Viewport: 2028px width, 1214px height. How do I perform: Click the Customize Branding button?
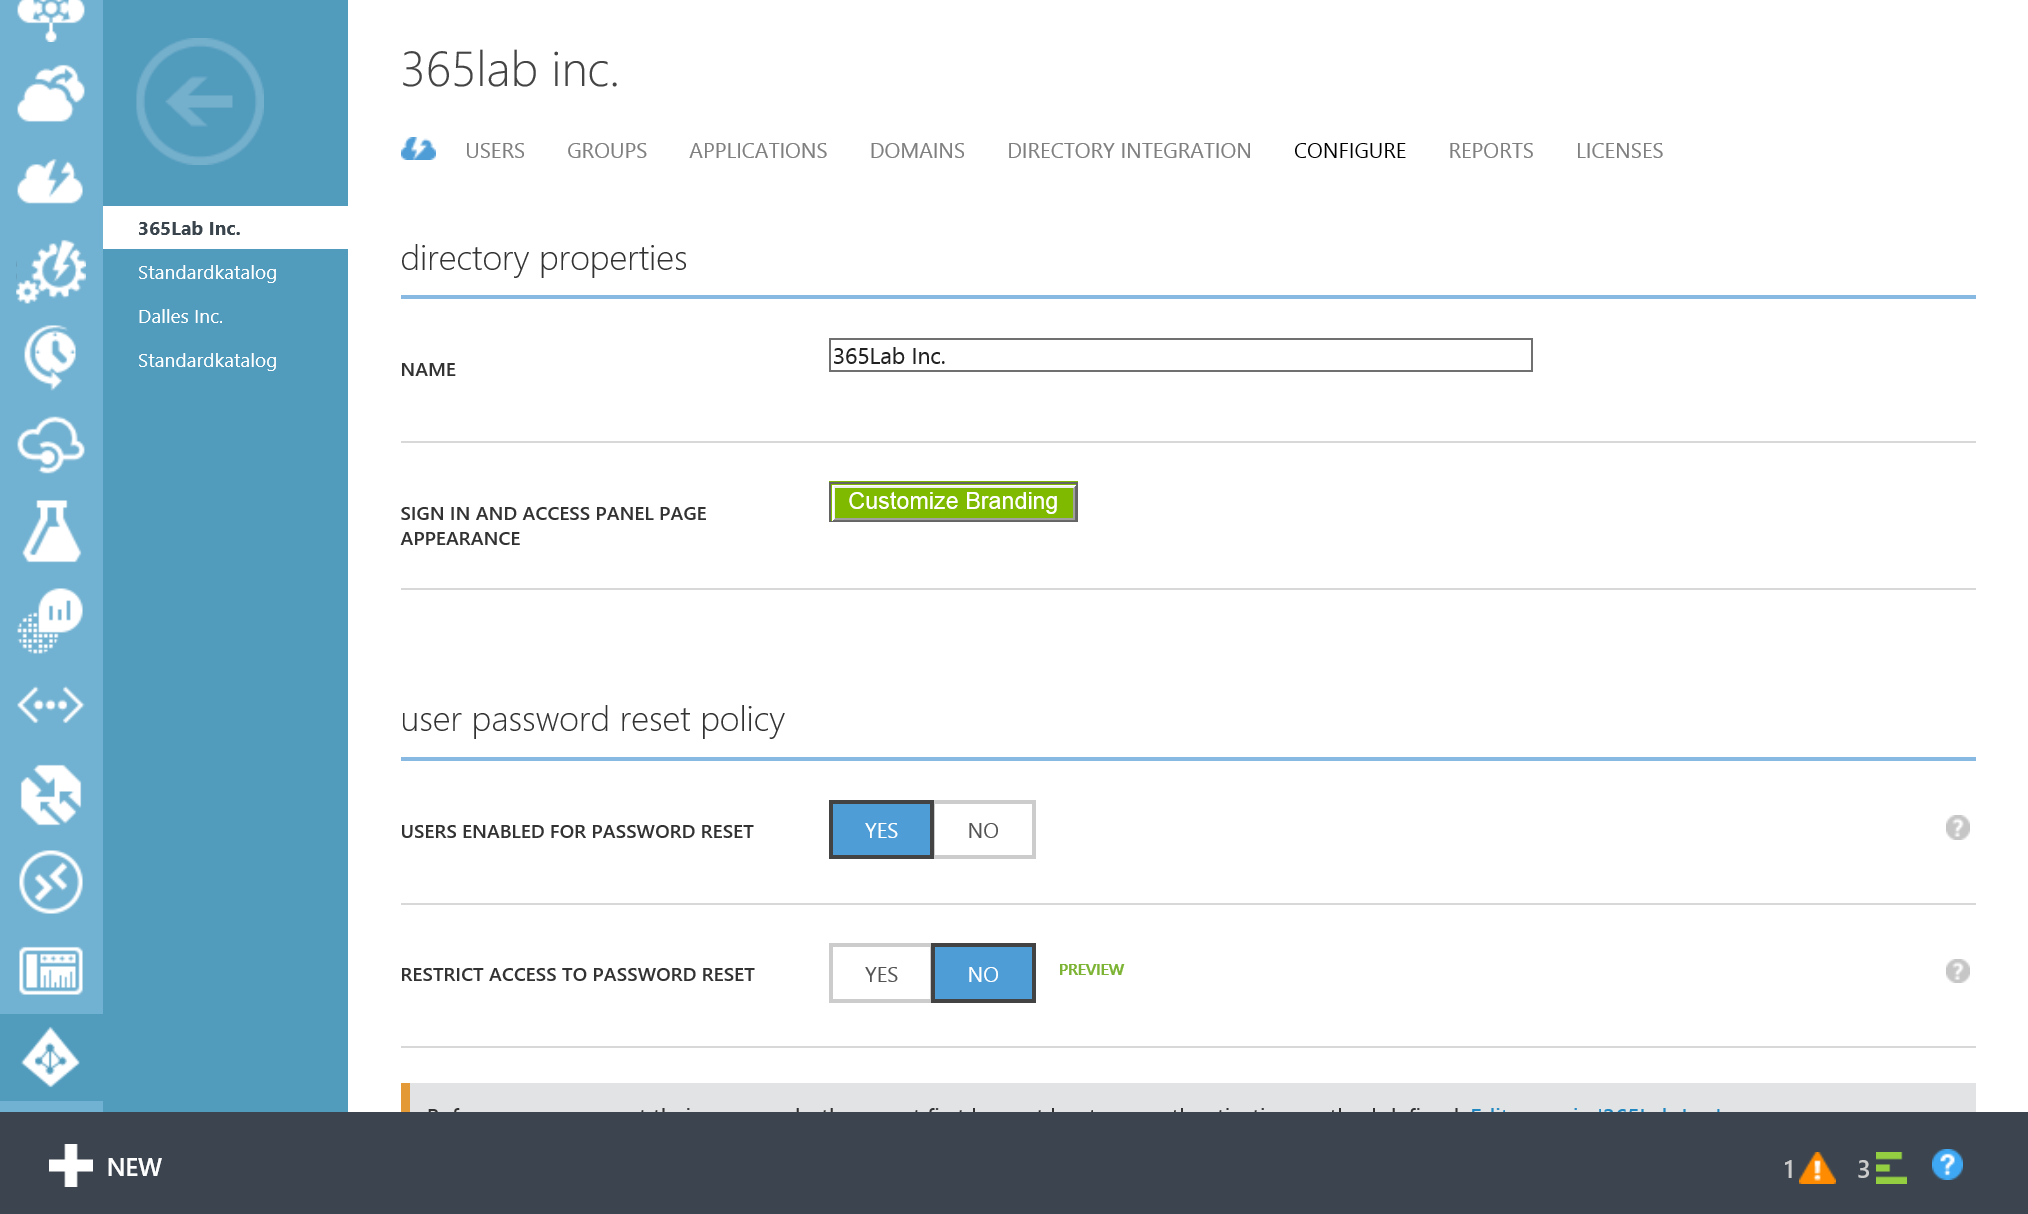tap(953, 502)
